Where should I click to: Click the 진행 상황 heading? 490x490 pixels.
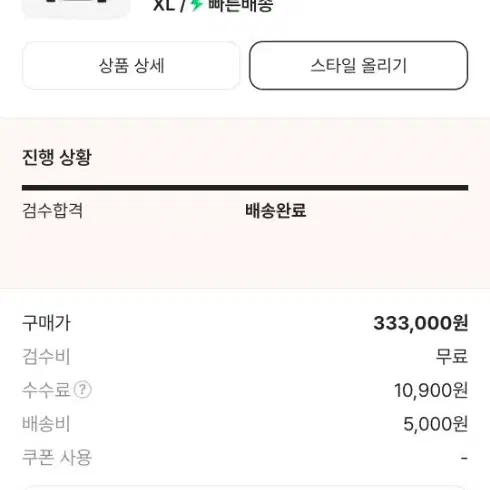tap(57, 157)
